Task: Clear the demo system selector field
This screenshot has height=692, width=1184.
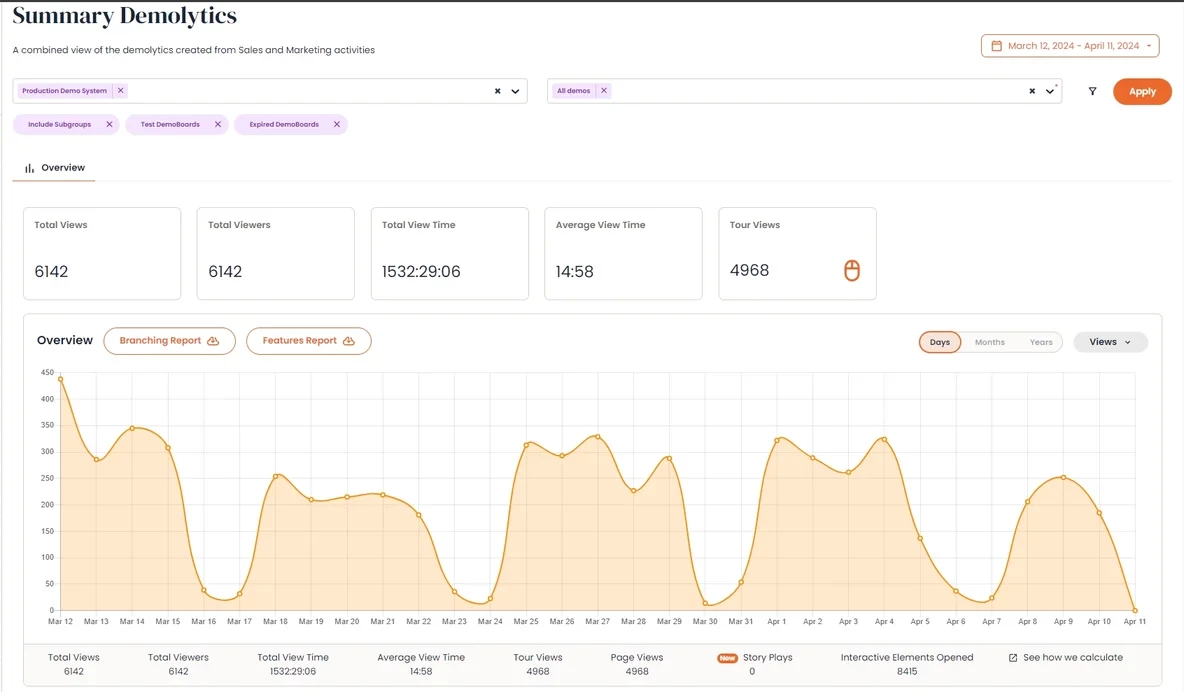Action: point(497,91)
